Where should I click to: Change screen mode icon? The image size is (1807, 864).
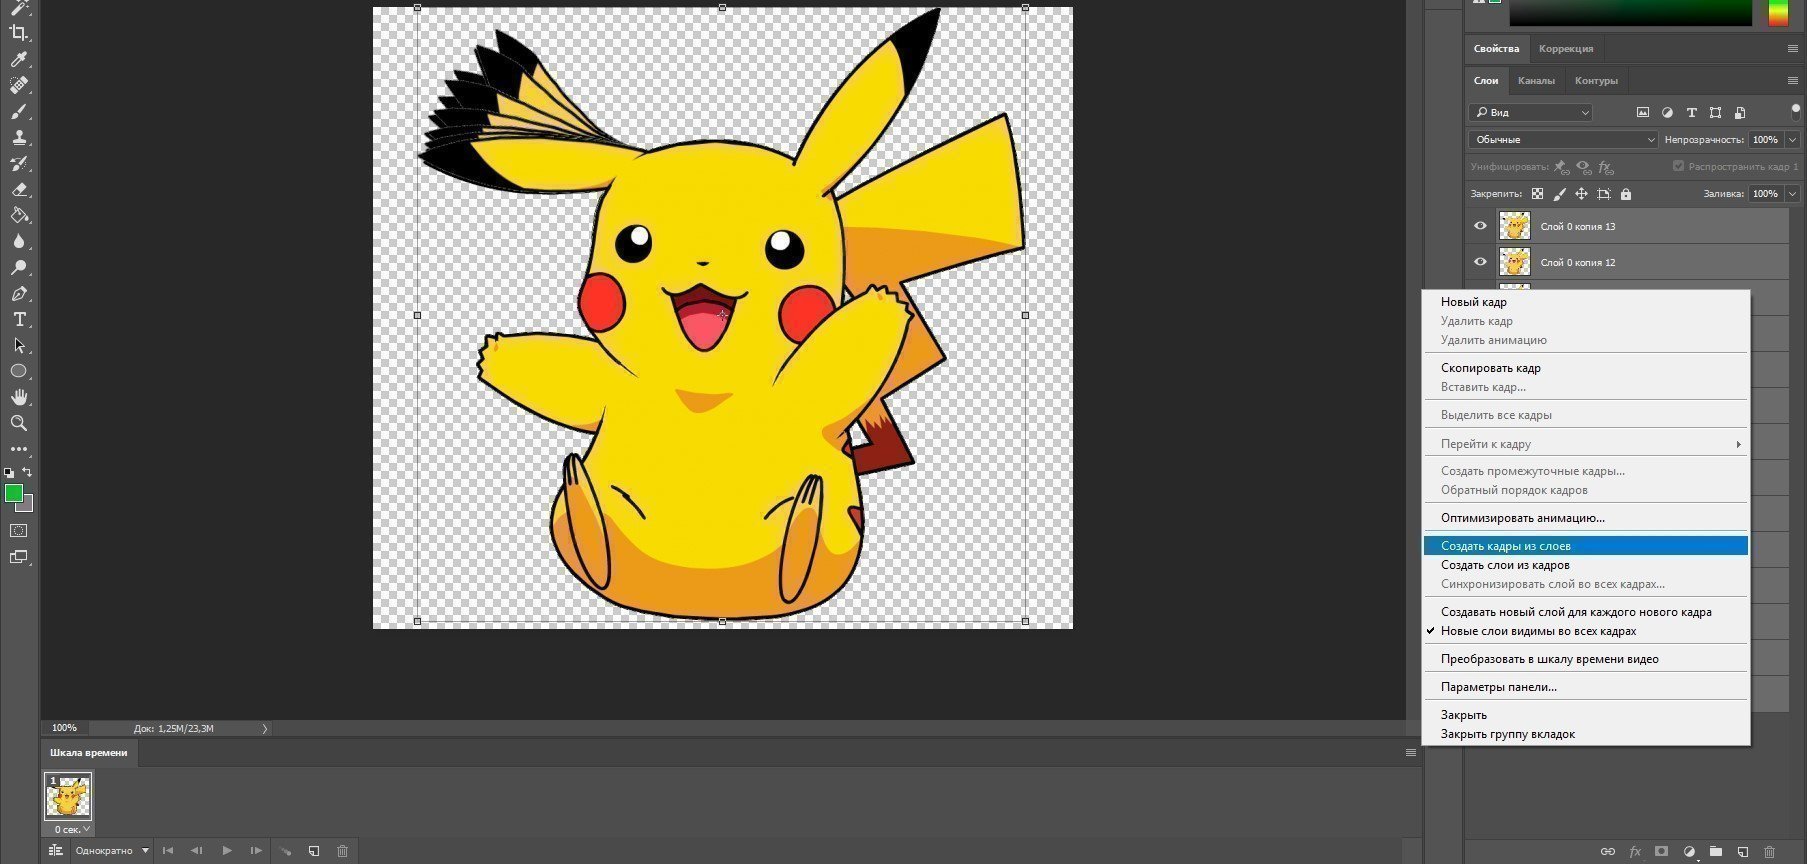[x=18, y=557]
